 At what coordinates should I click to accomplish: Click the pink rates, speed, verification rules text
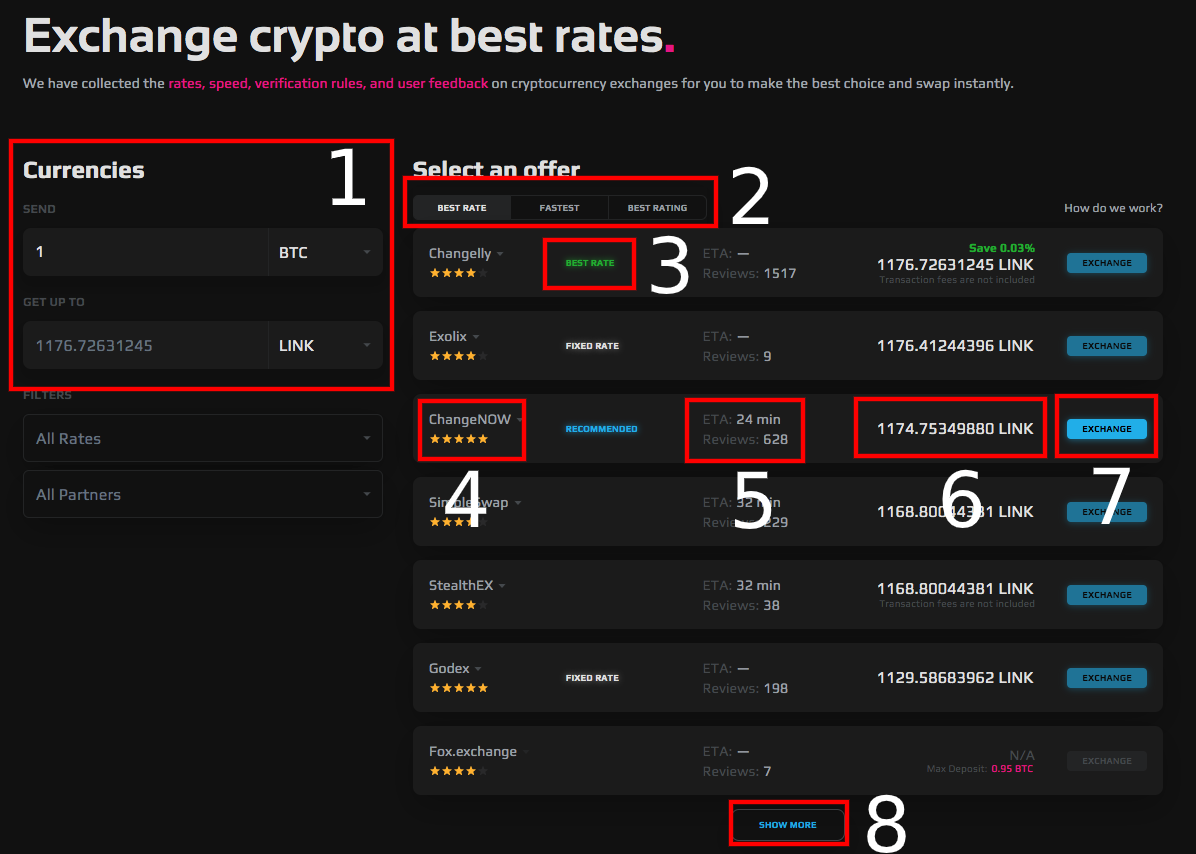pyautogui.click(x=328, y=83)
